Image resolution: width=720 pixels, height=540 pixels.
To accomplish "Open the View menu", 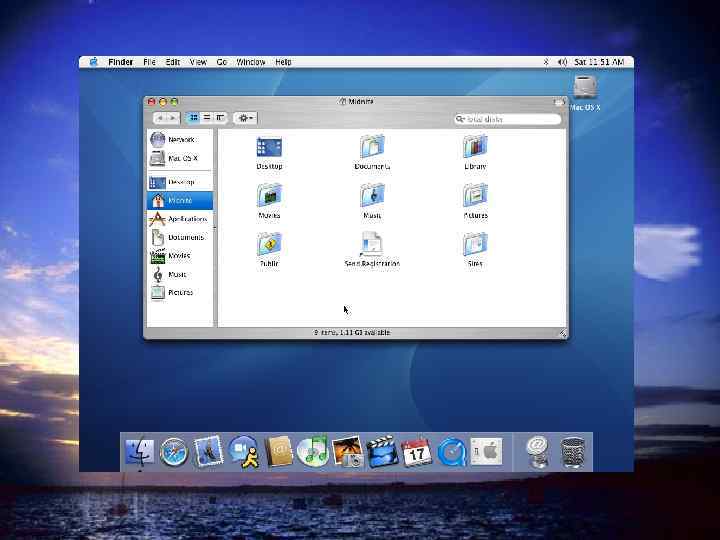I will coord(198,62).
